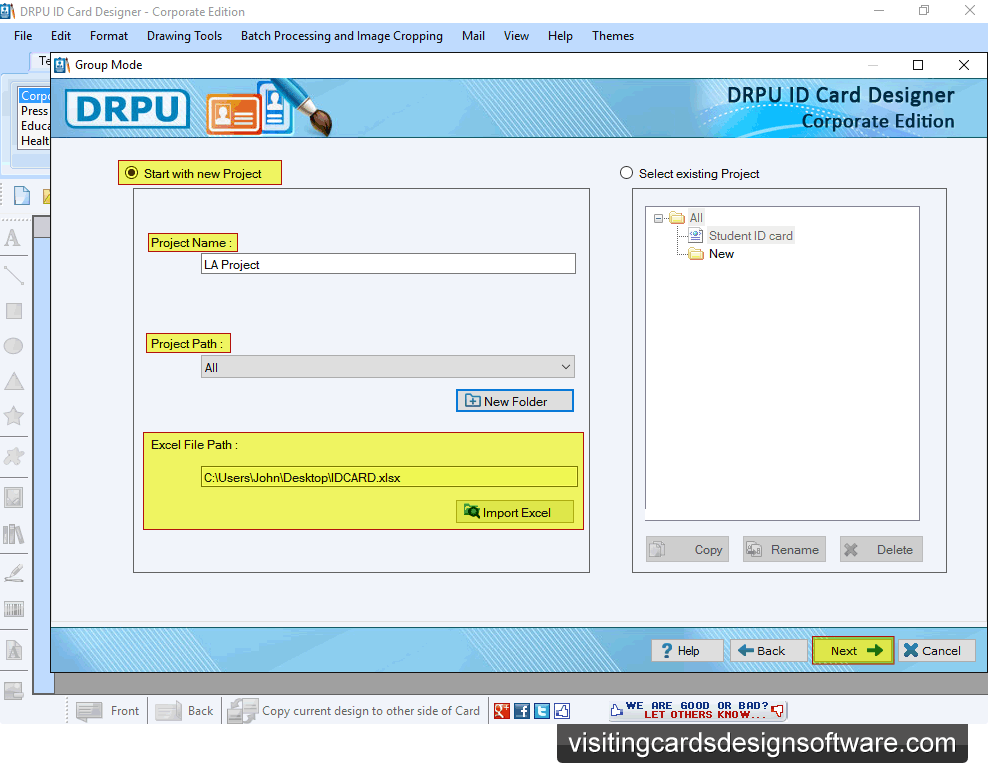Select existing Project radio button
The width and height of the screenshot is (988, 763).
(x=626, y=173)
